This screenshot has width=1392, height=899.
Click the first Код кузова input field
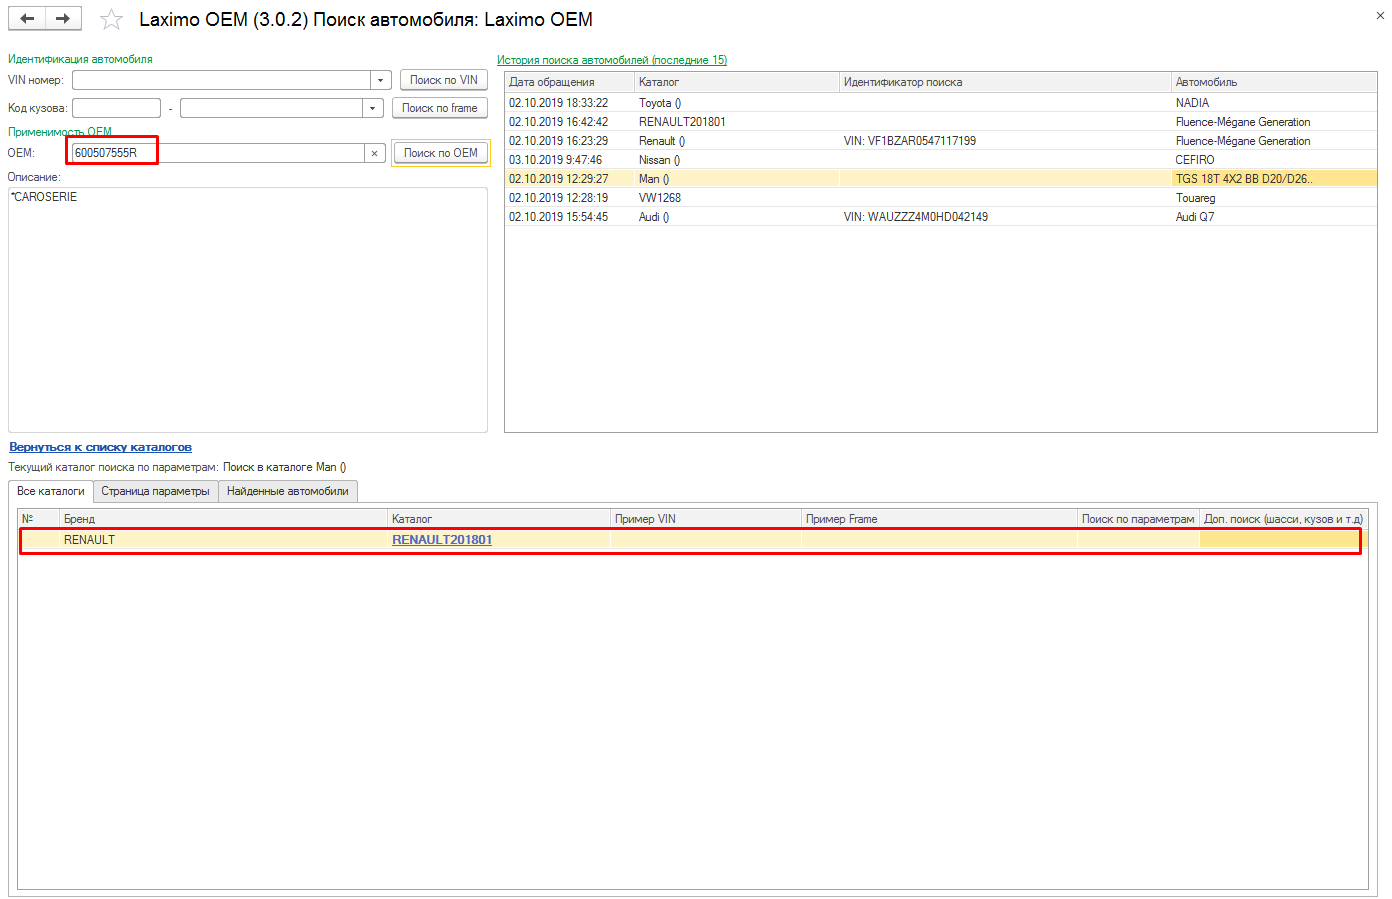pyautogui.click(x=116, y=108)
